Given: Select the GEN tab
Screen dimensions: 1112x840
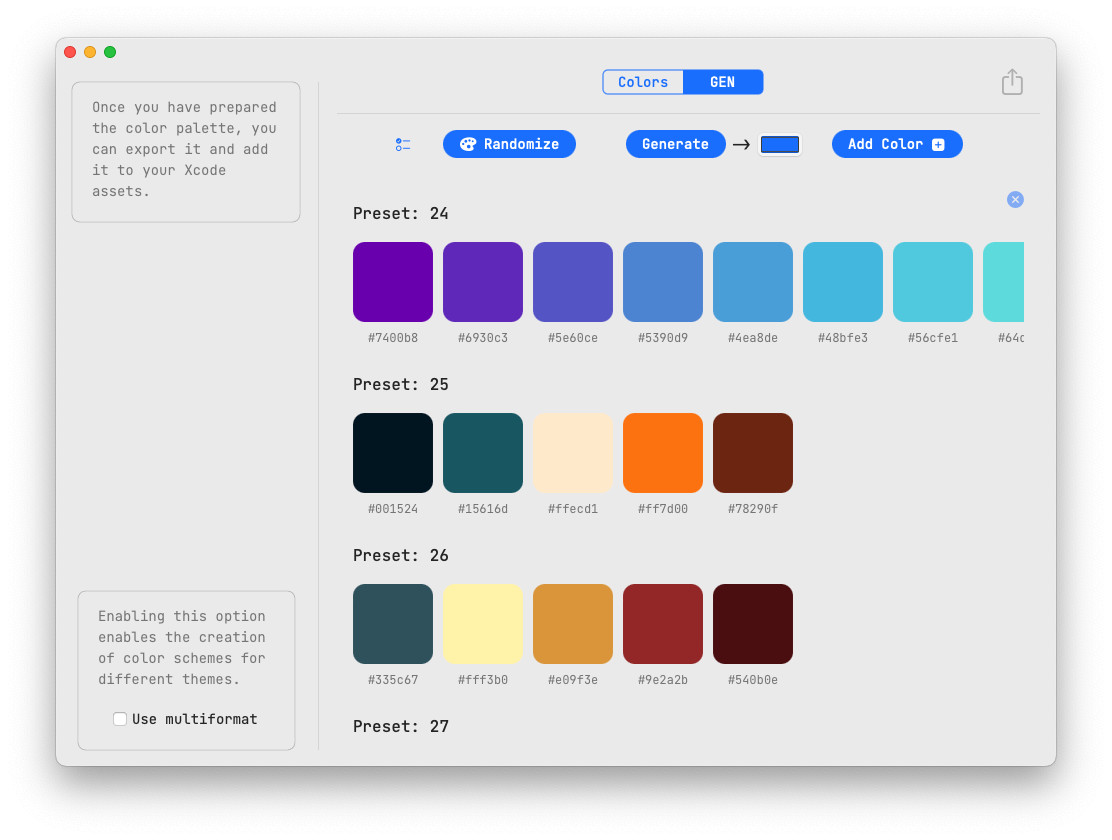Looking at the screenshot, I should [x=722, y=82].
